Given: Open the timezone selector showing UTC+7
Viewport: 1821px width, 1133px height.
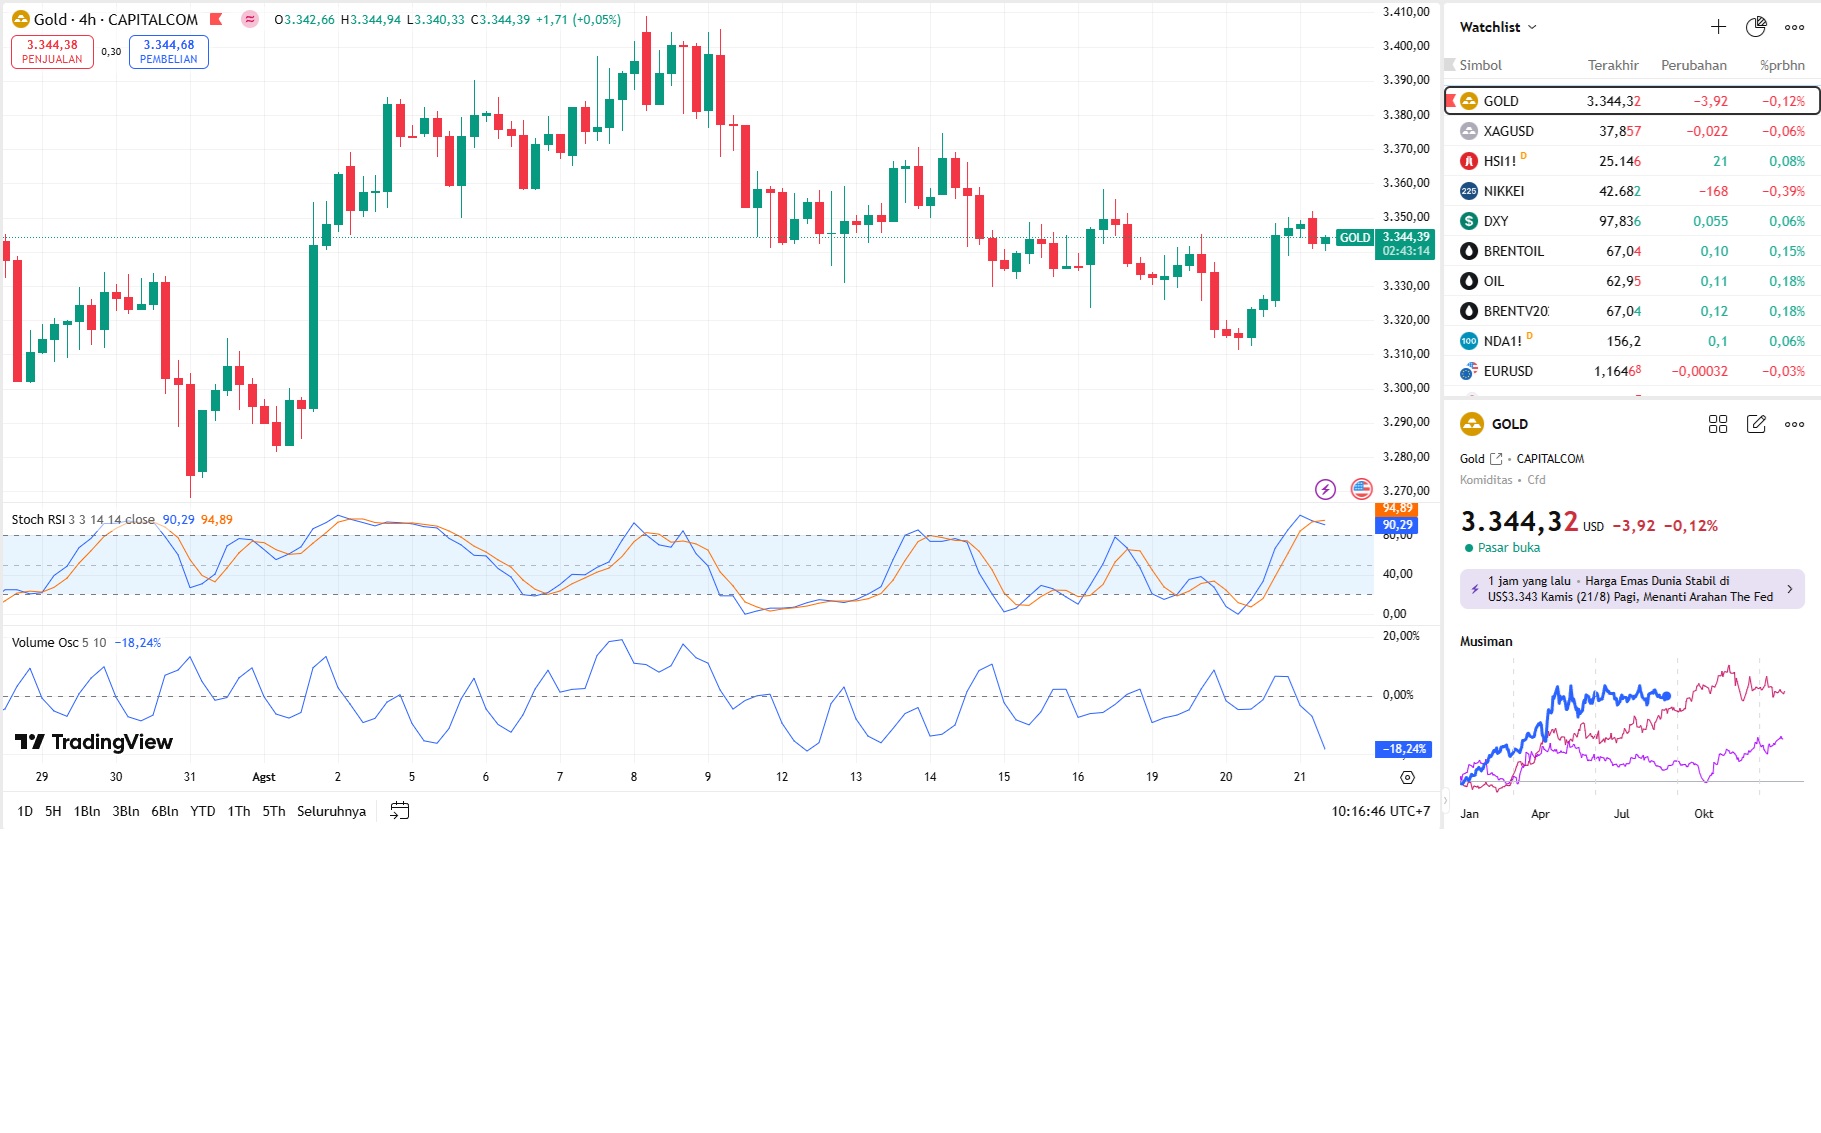Looking at the screenshot, I should pyautogui.click(x=1380, y=811).
